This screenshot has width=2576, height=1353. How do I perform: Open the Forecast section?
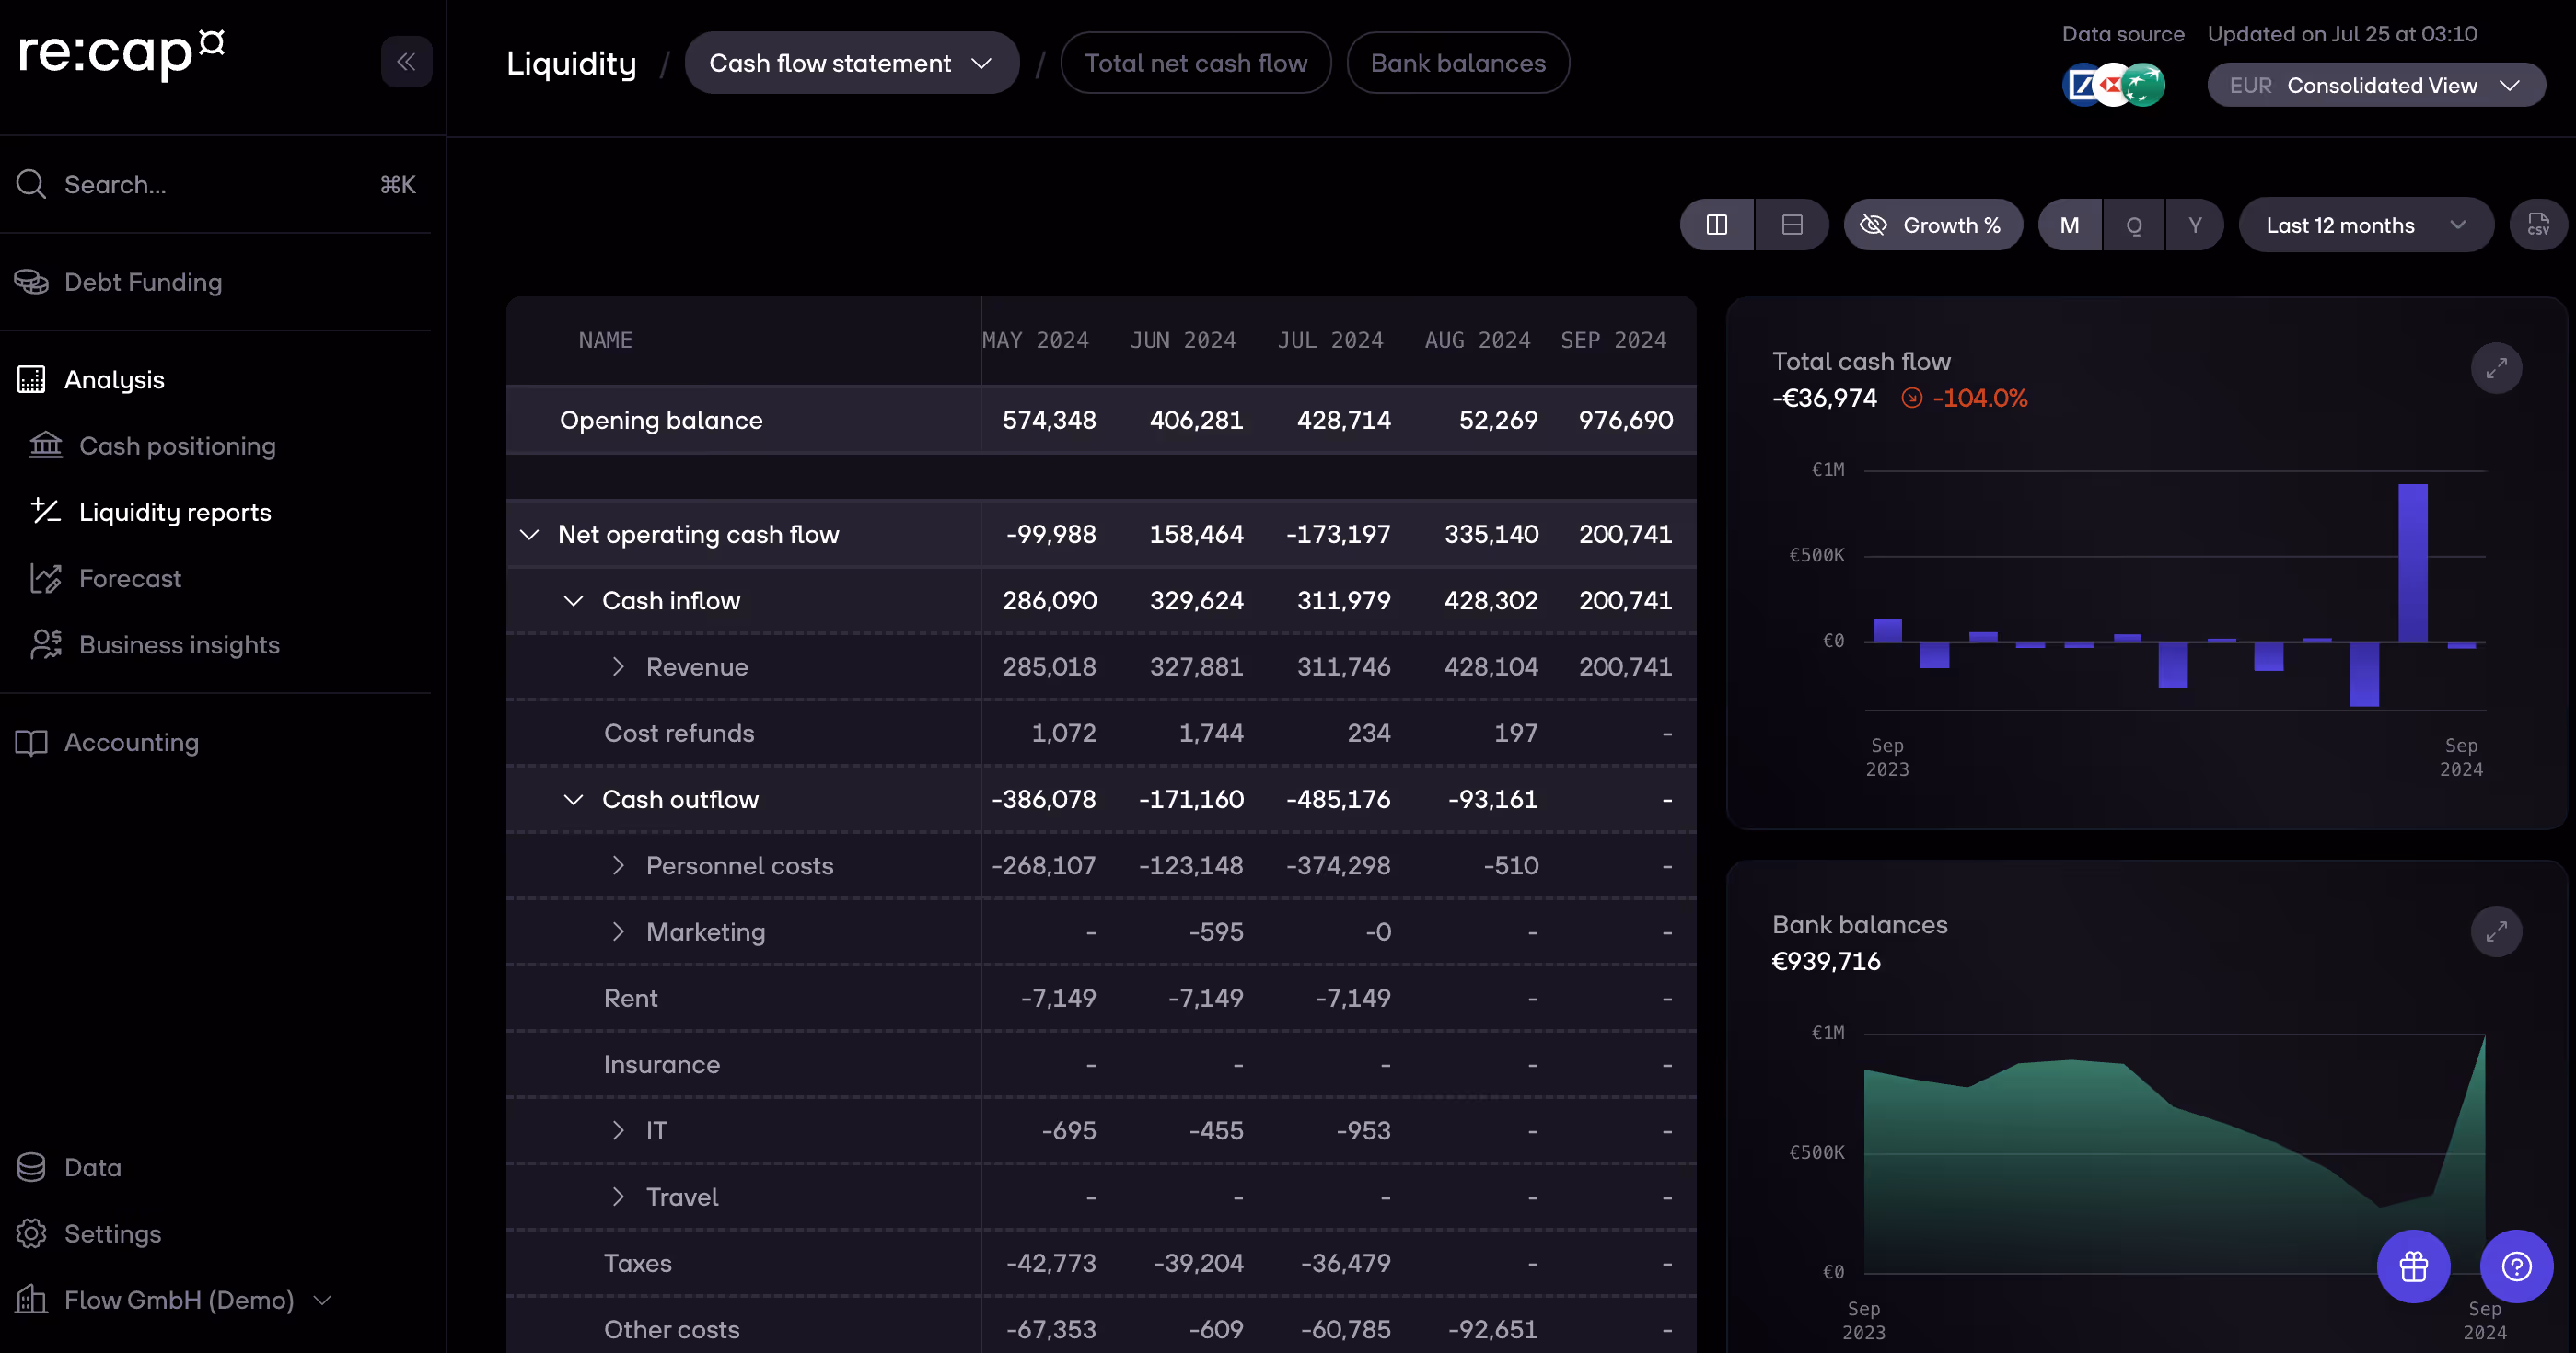point(130,579)
